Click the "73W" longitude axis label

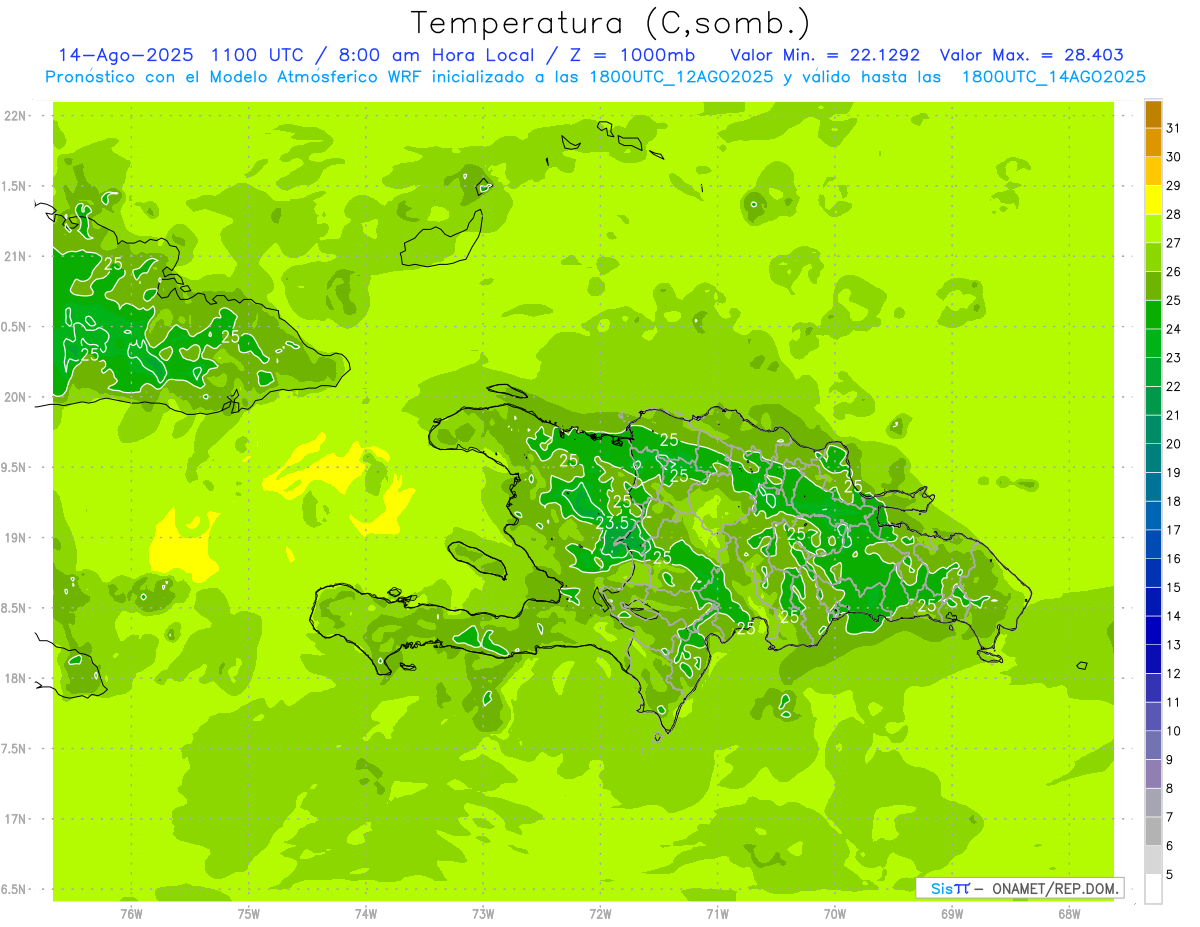pos(483,913)
